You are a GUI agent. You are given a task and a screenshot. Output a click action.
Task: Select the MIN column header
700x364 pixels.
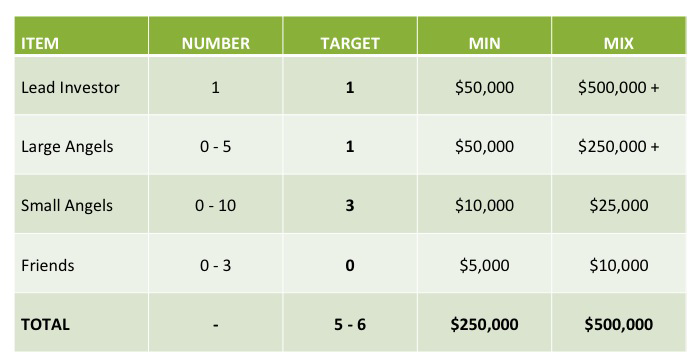[x=484, y=43]
